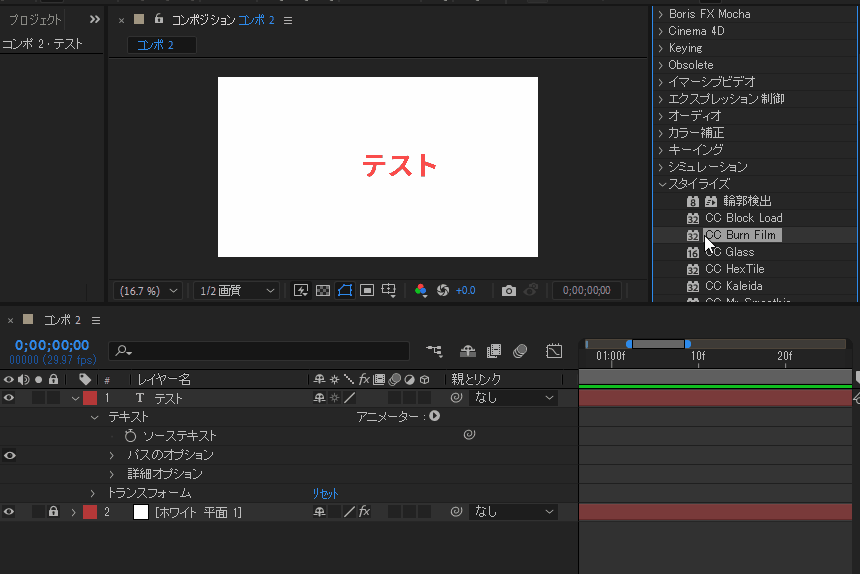Toggle the composition viewer lock icon
The image size is (860, 574).
point(159,19)
